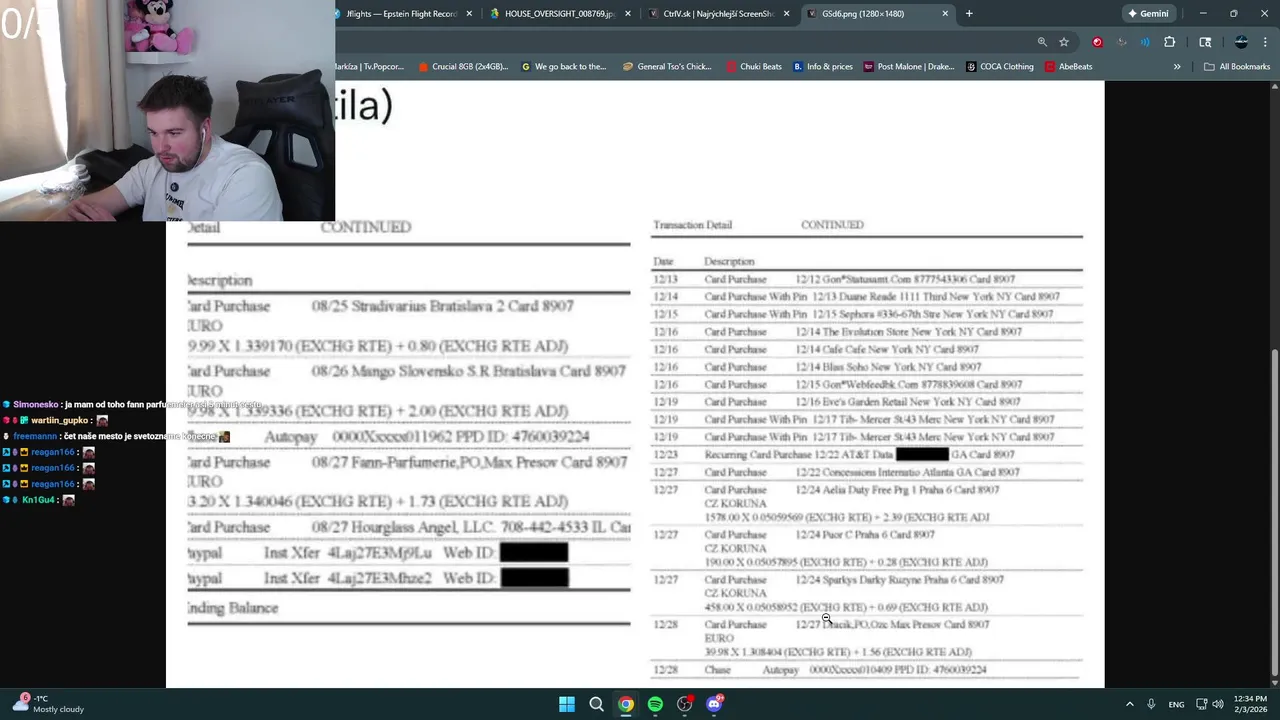This screenshot has height=720, width=1280.
Task: Open the COCA Clothing bookmark
Action: 999,67
